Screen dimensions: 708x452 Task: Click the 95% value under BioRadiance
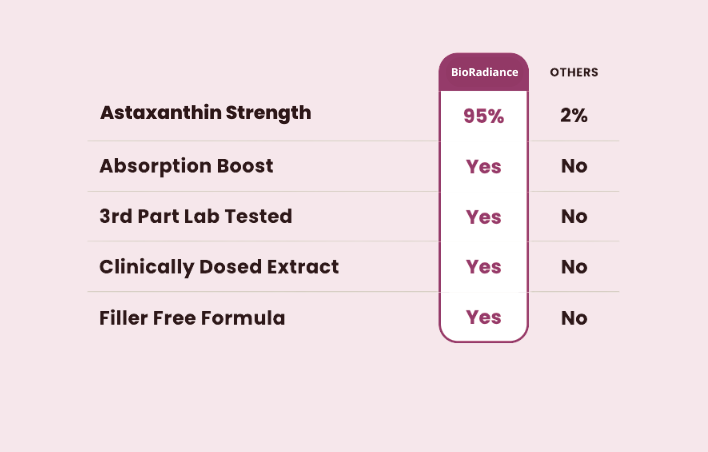pos(483,116)
